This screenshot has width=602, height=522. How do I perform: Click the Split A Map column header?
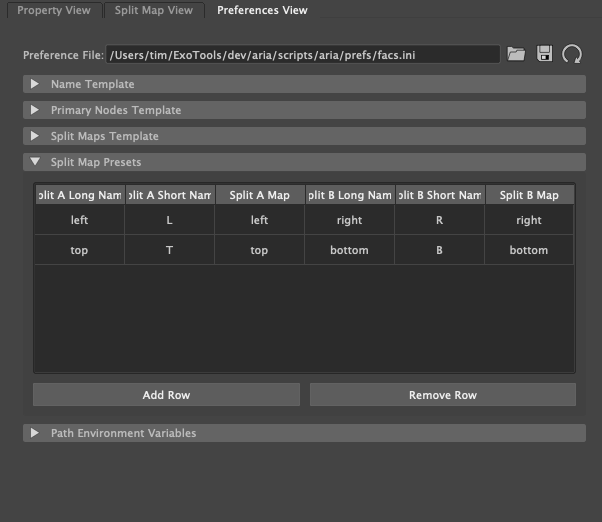[x=260, y=195]
